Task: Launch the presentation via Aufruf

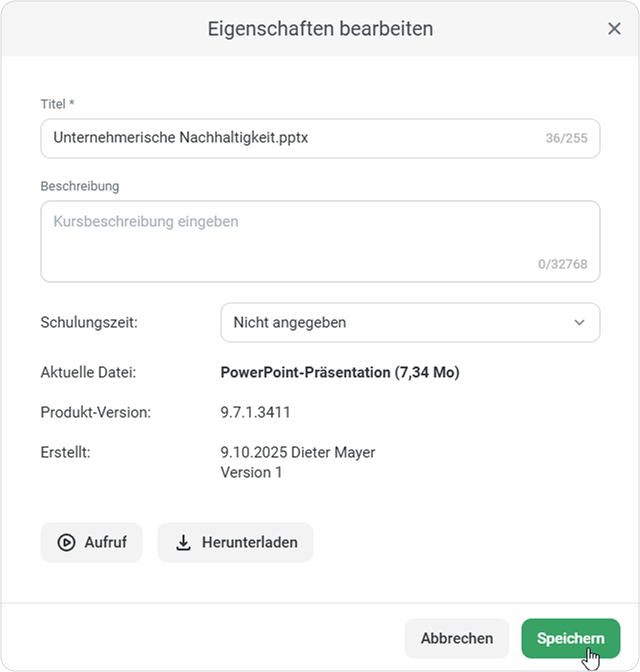Action: [91, 543]
